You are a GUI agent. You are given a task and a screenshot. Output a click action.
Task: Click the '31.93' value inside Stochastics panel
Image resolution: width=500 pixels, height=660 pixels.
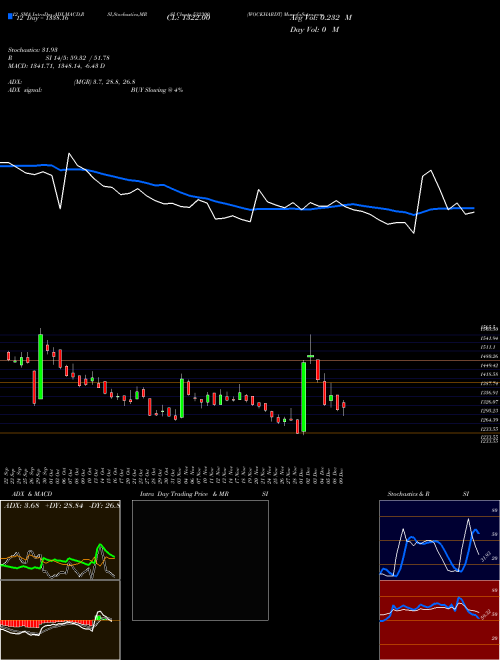coord(484,556)
